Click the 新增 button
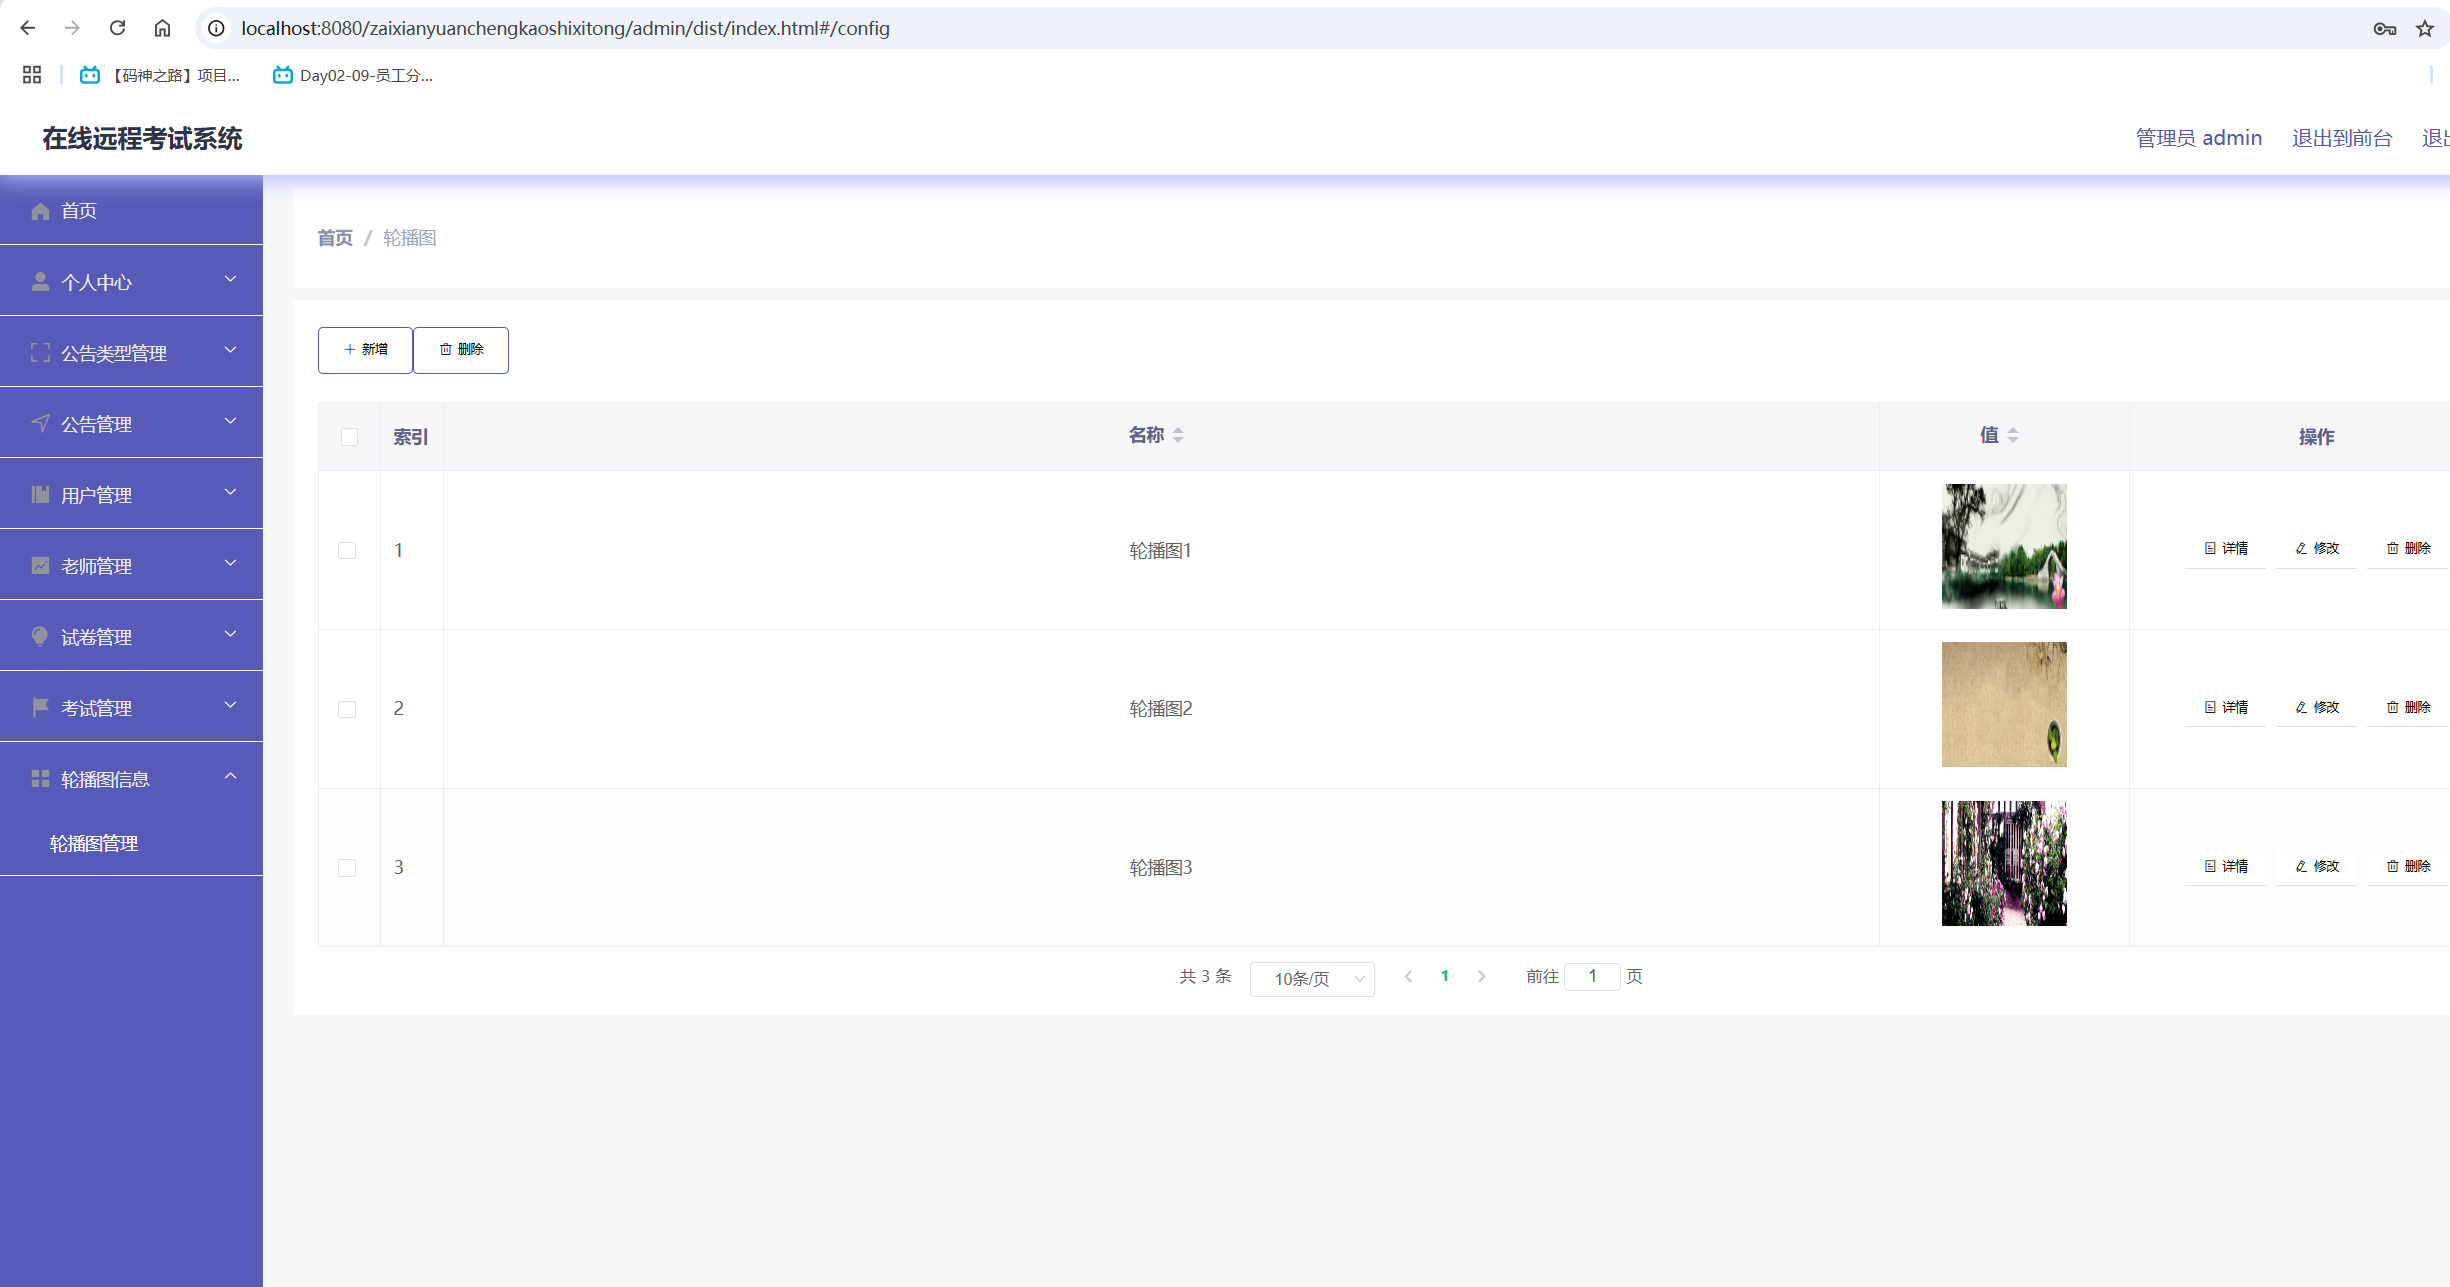The image size is (2450, 1287). (365, 350)
